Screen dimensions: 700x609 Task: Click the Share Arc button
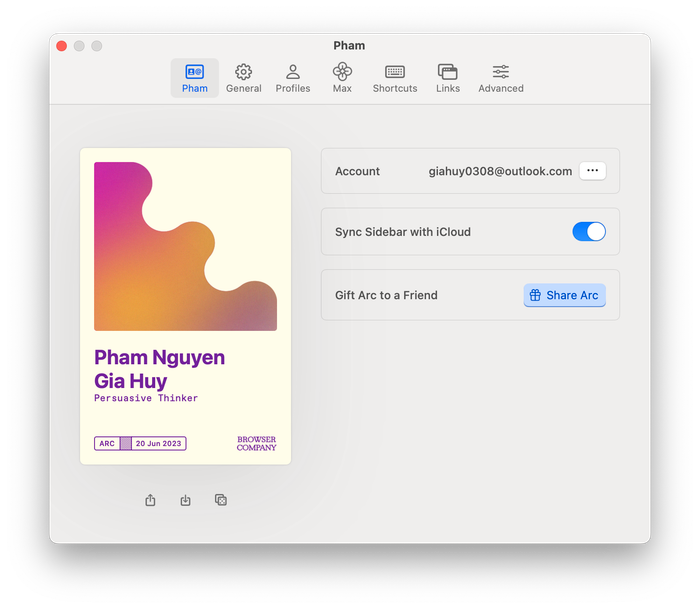(x=564, y=295)
